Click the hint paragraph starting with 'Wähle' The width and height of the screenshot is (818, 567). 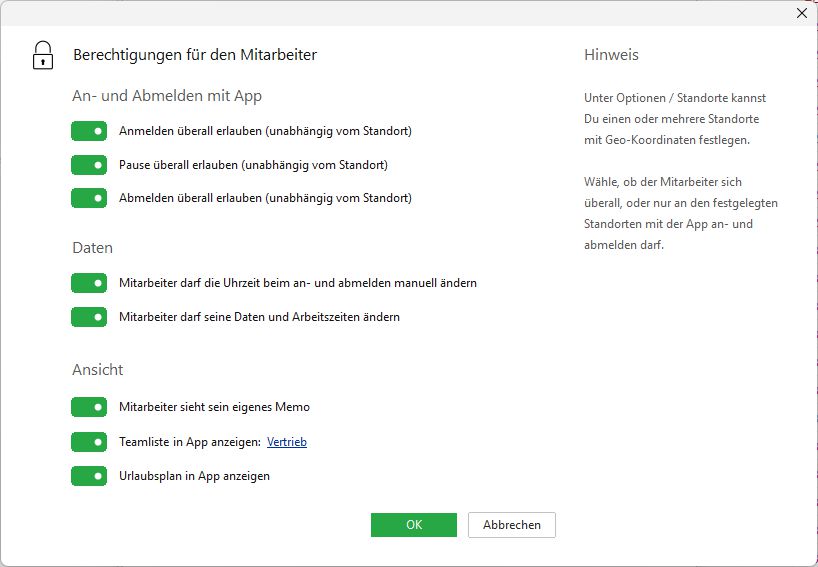[680, 213]
